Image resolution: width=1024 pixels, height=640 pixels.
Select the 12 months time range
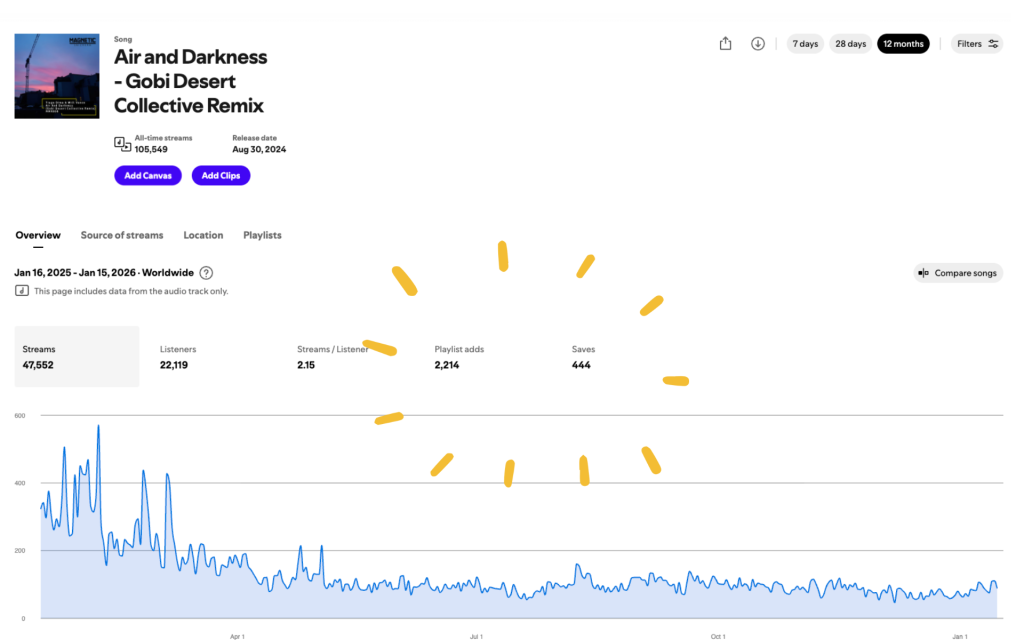coord(903,44)
